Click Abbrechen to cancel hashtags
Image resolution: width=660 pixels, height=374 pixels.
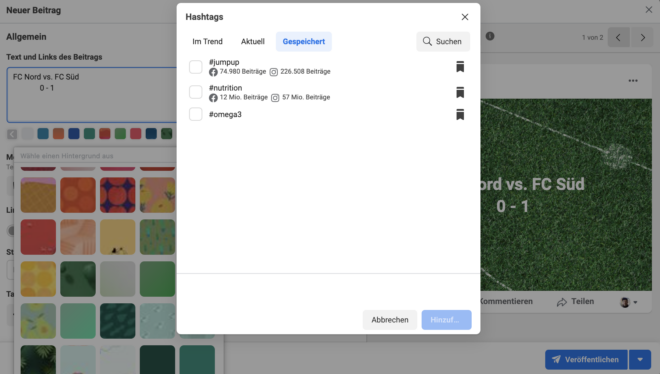(x=390, y=320)
